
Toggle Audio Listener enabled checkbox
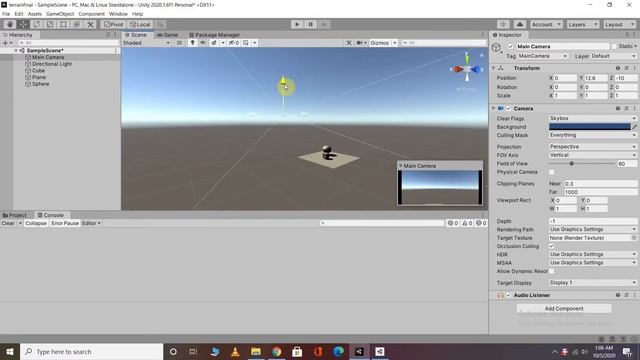click(508, 295)
